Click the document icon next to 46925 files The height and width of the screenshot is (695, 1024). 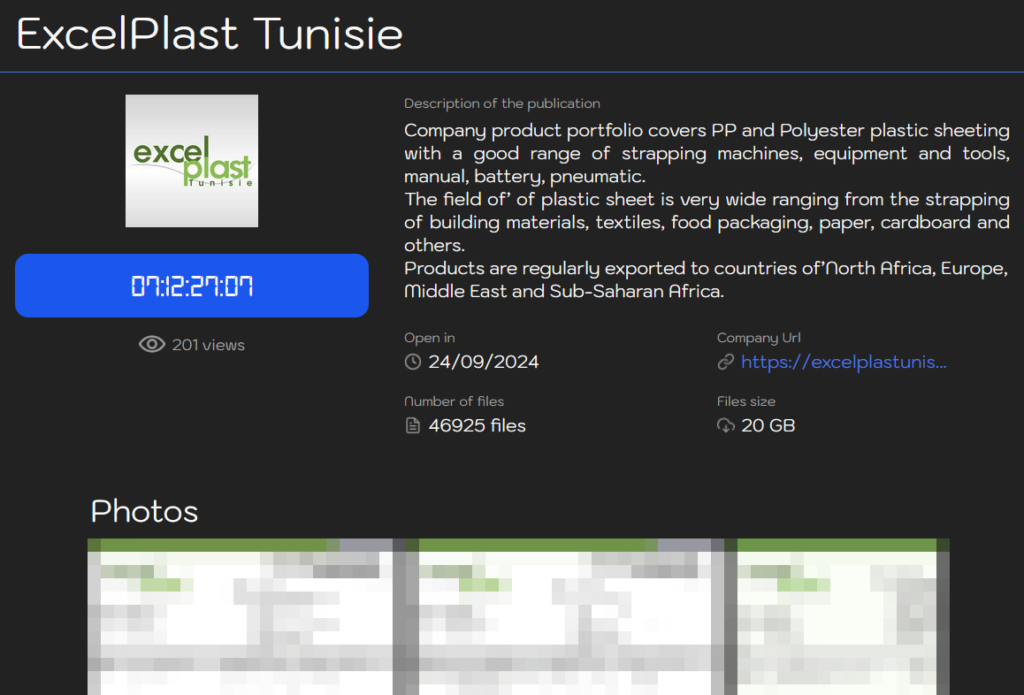pyautogui.click(x=412, y=425)
